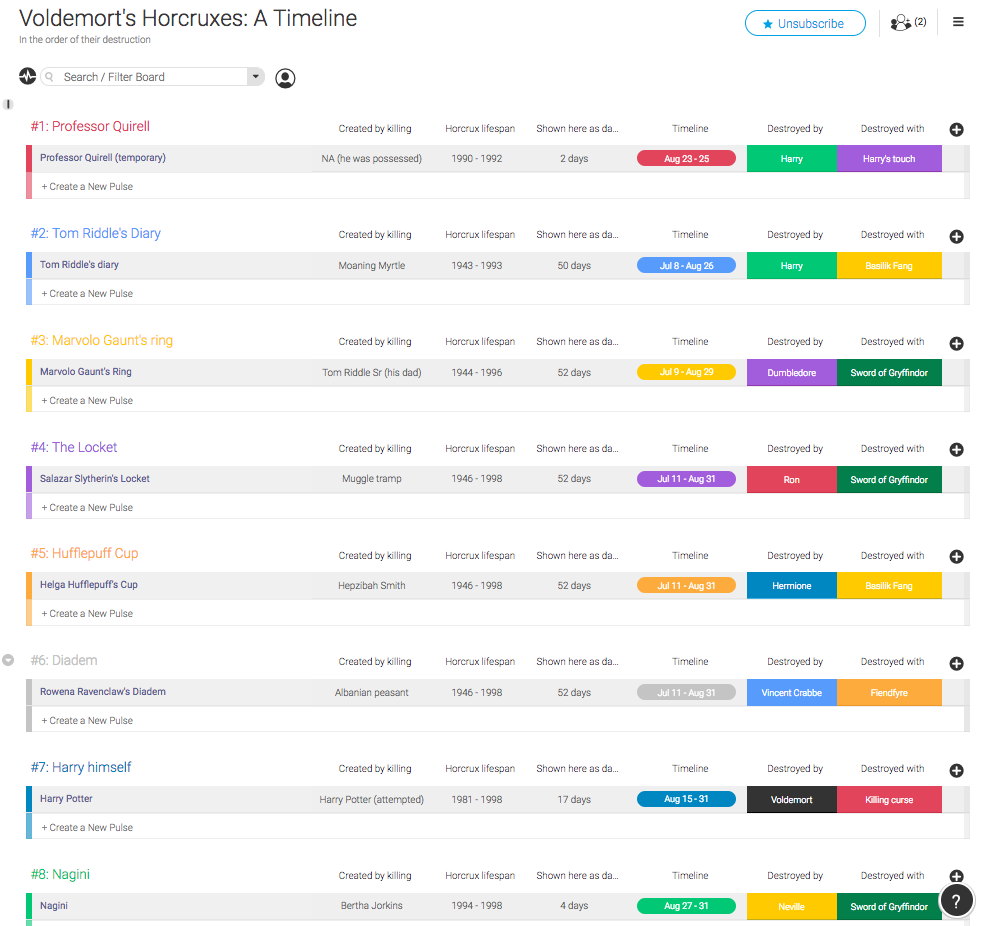
Task: Add column to Professor Quirell group
Action: [956, 130]
